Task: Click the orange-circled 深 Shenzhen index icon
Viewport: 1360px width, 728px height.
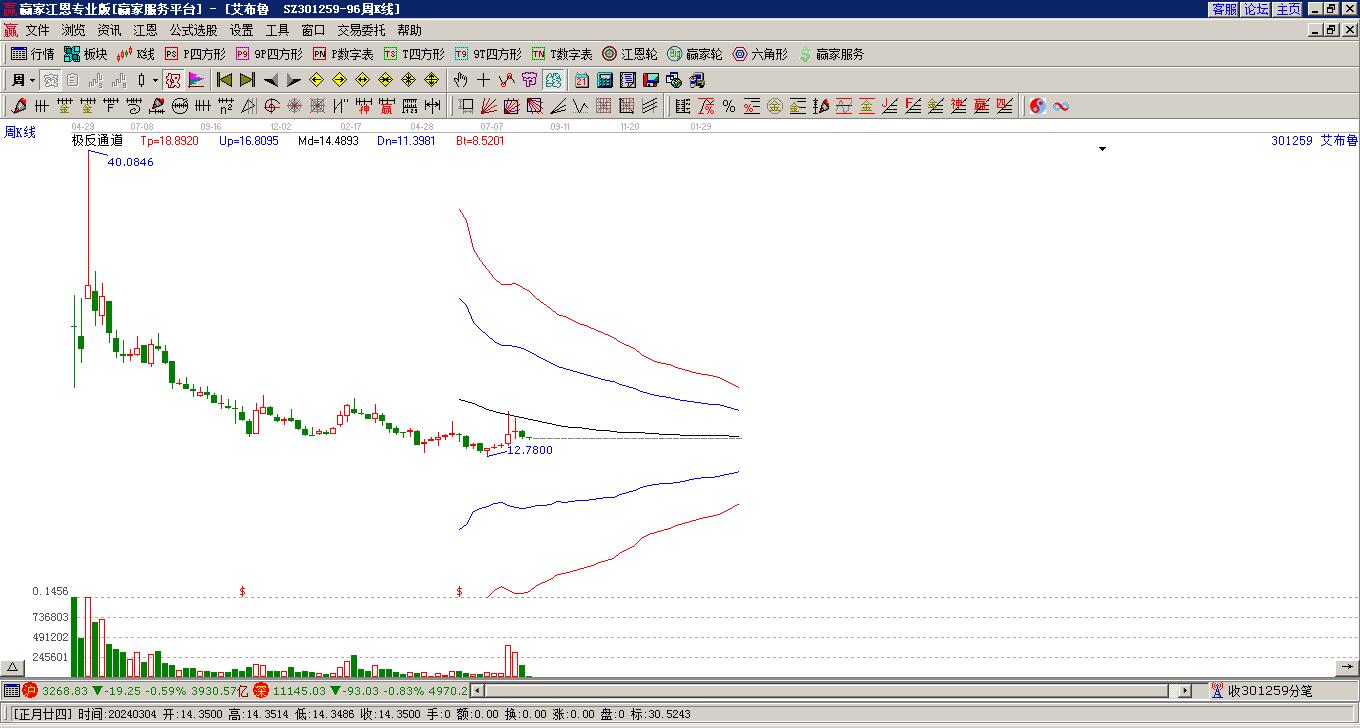Action: pos(261,690)
